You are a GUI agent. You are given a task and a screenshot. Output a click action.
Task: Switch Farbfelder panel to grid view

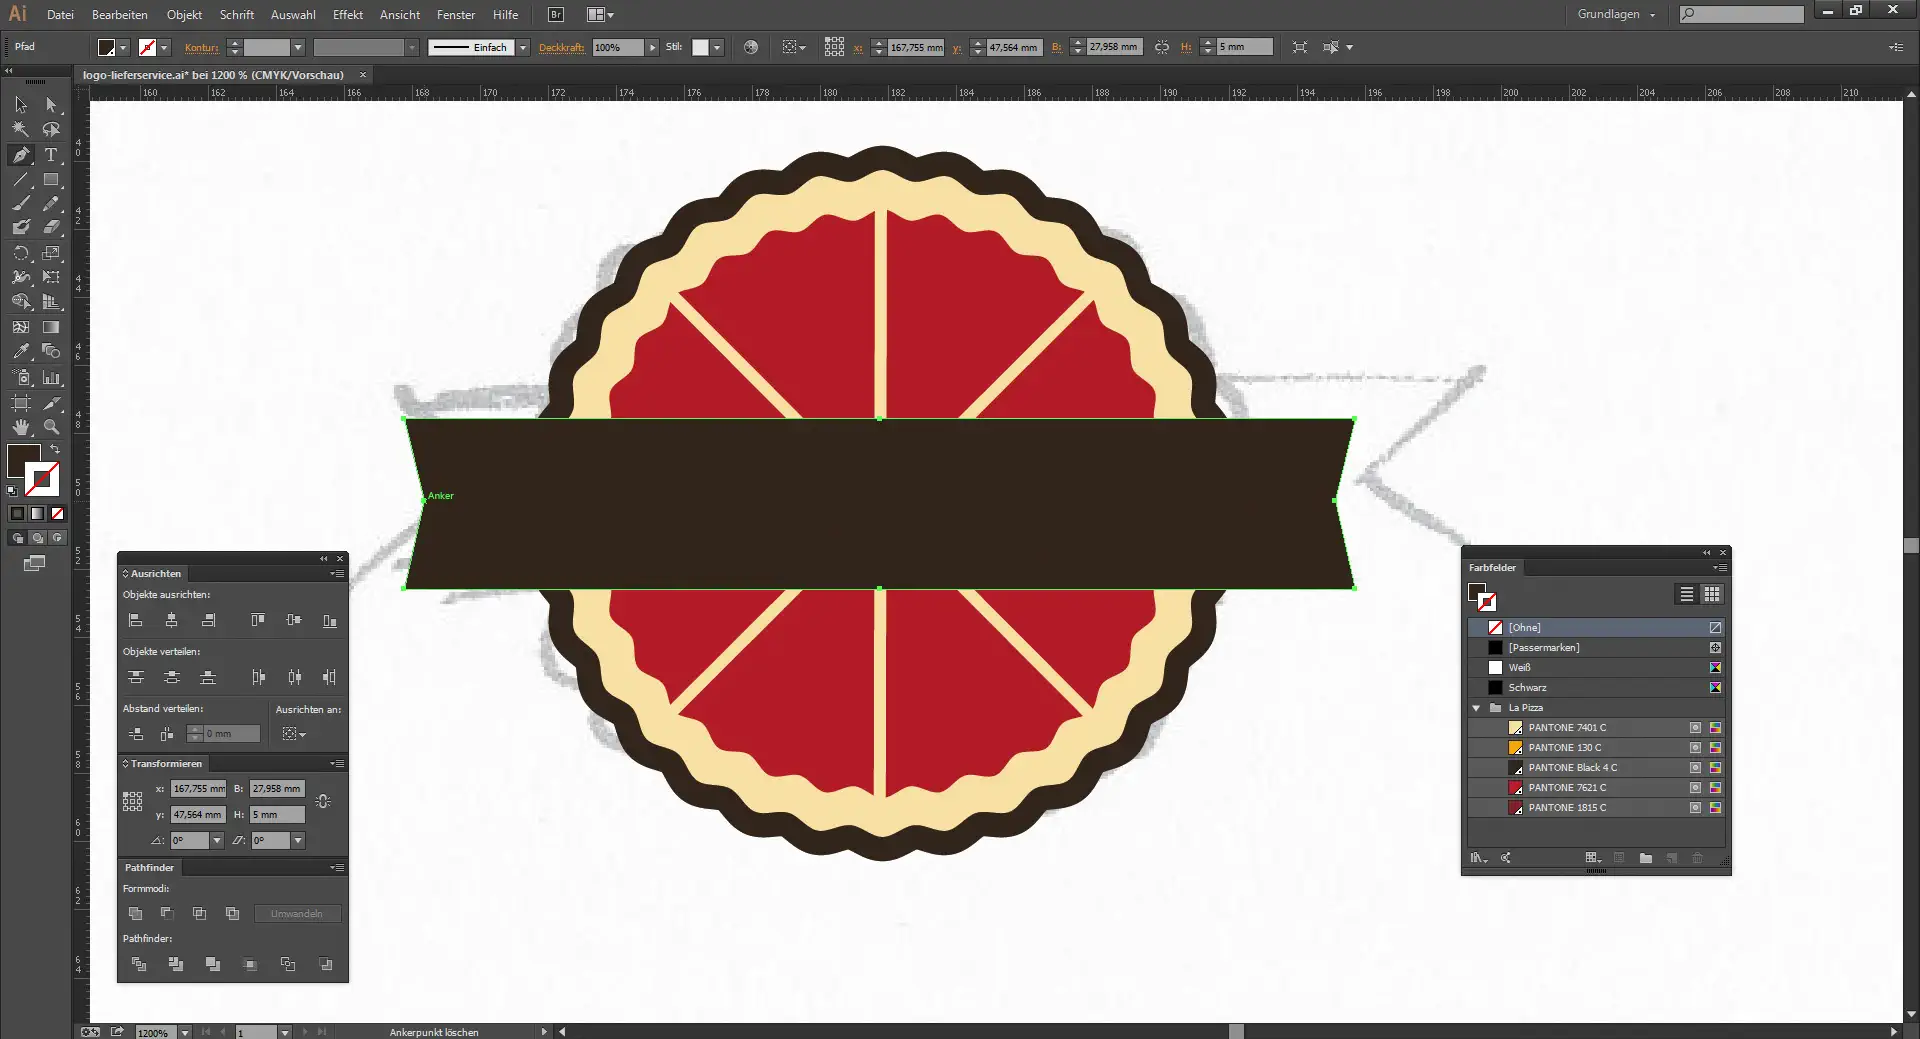tap(1713, 595)
